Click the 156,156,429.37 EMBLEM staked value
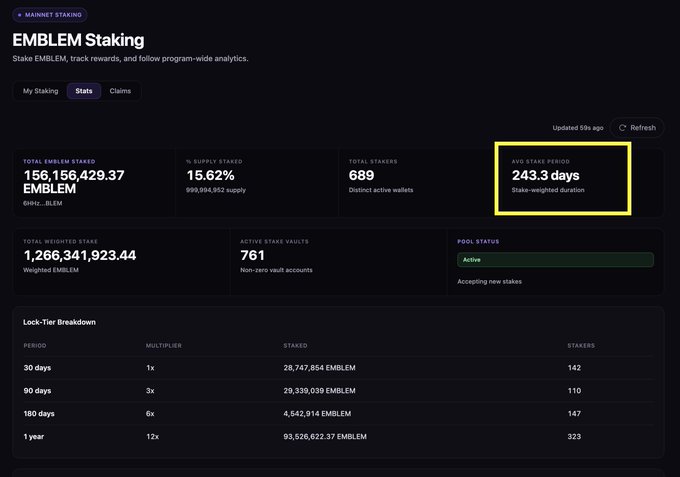Image resolution: width=680 pixels, height=477 pixels. (74, 182)
